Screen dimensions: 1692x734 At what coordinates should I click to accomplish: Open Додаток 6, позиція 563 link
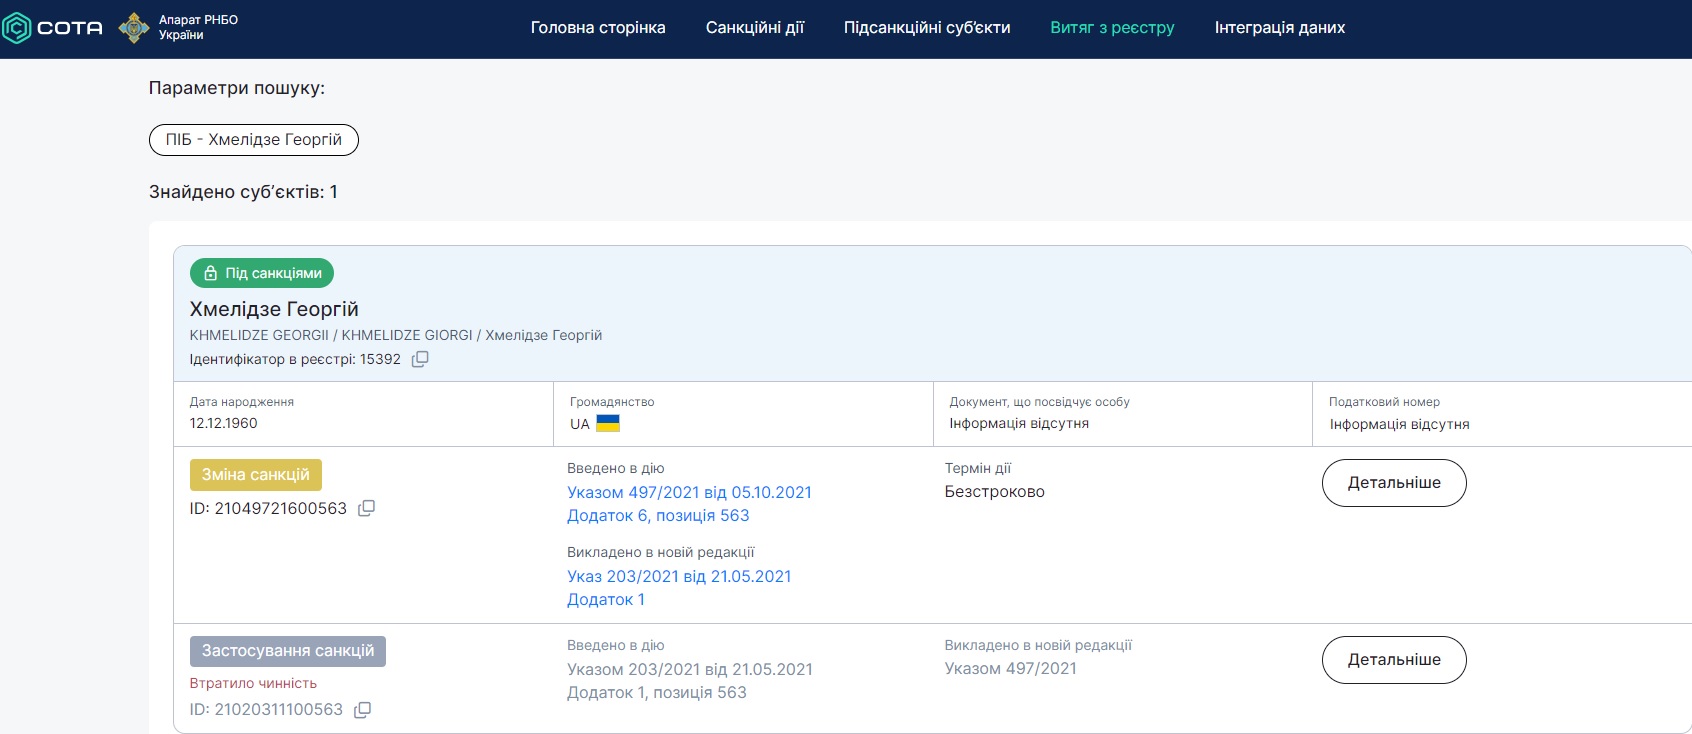(x=658, y=516)
